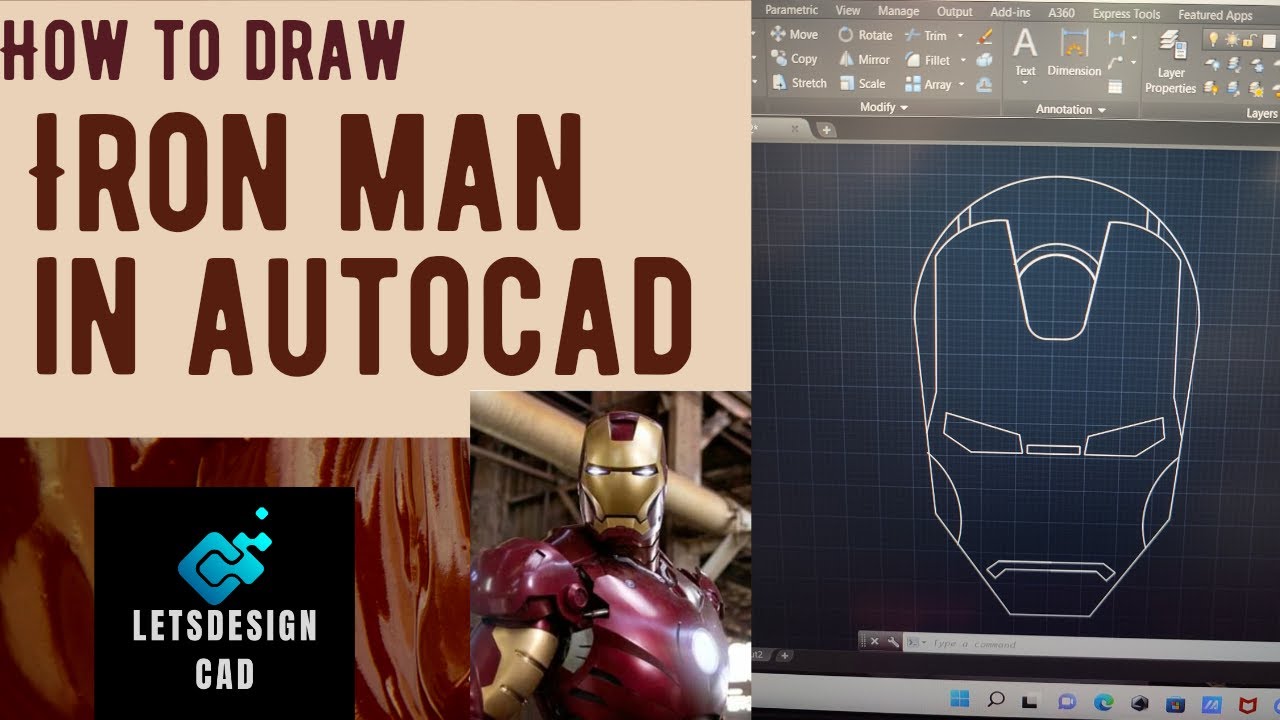Add a new layout tab
Viewport: 1280px width, 720px height.
coord(785,656)
